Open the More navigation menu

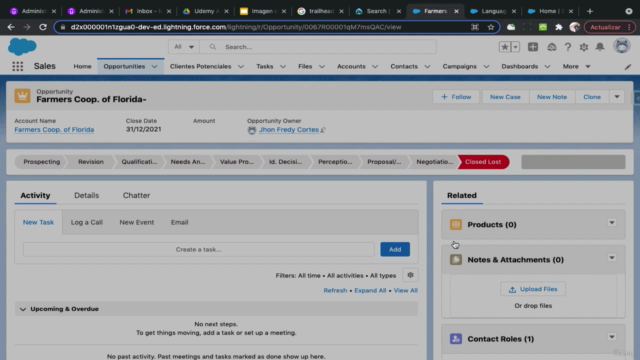click(576, 67)
